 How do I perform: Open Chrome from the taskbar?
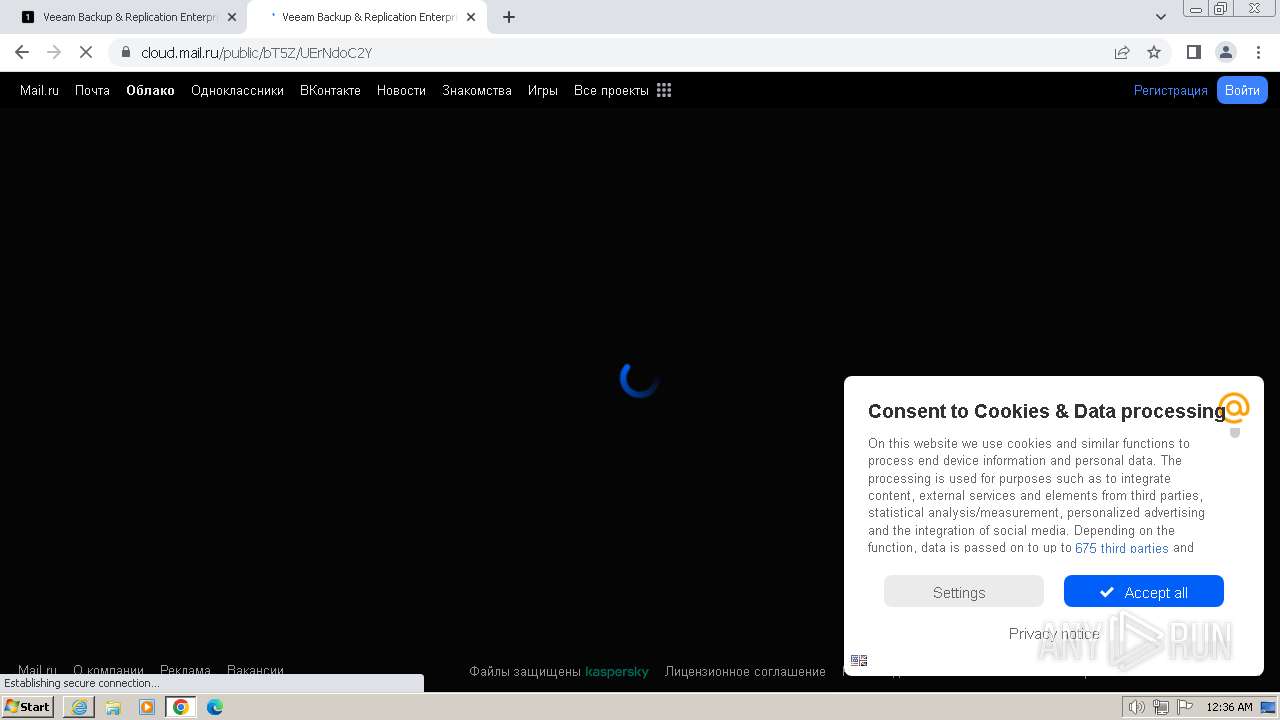coord(181,707)
